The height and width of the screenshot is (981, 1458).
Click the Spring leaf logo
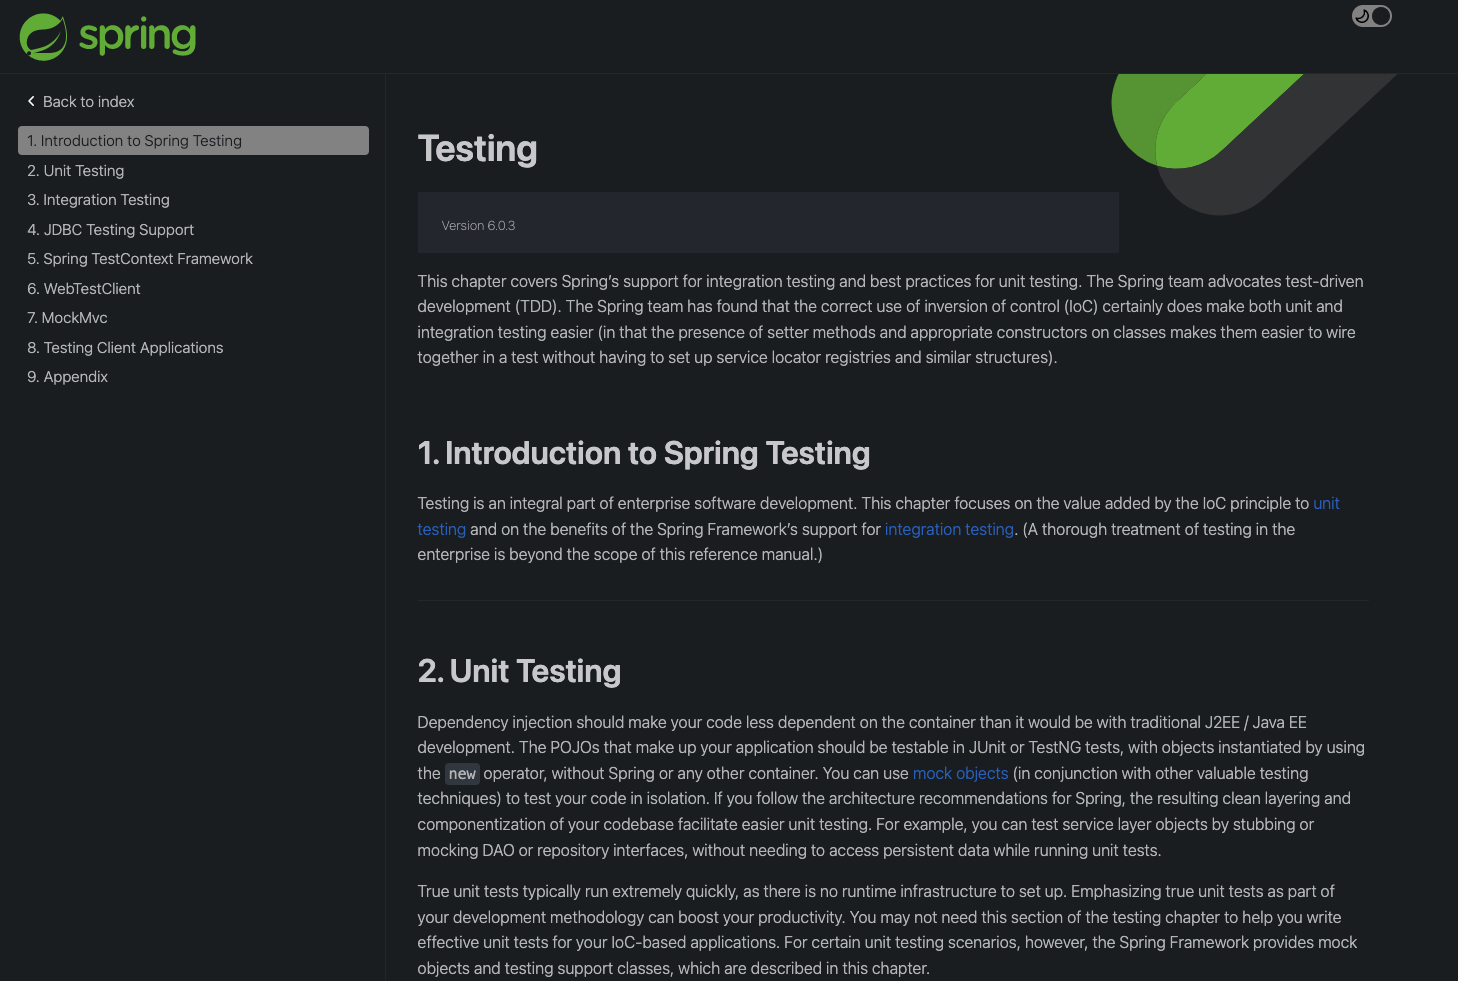pos(43,37)
